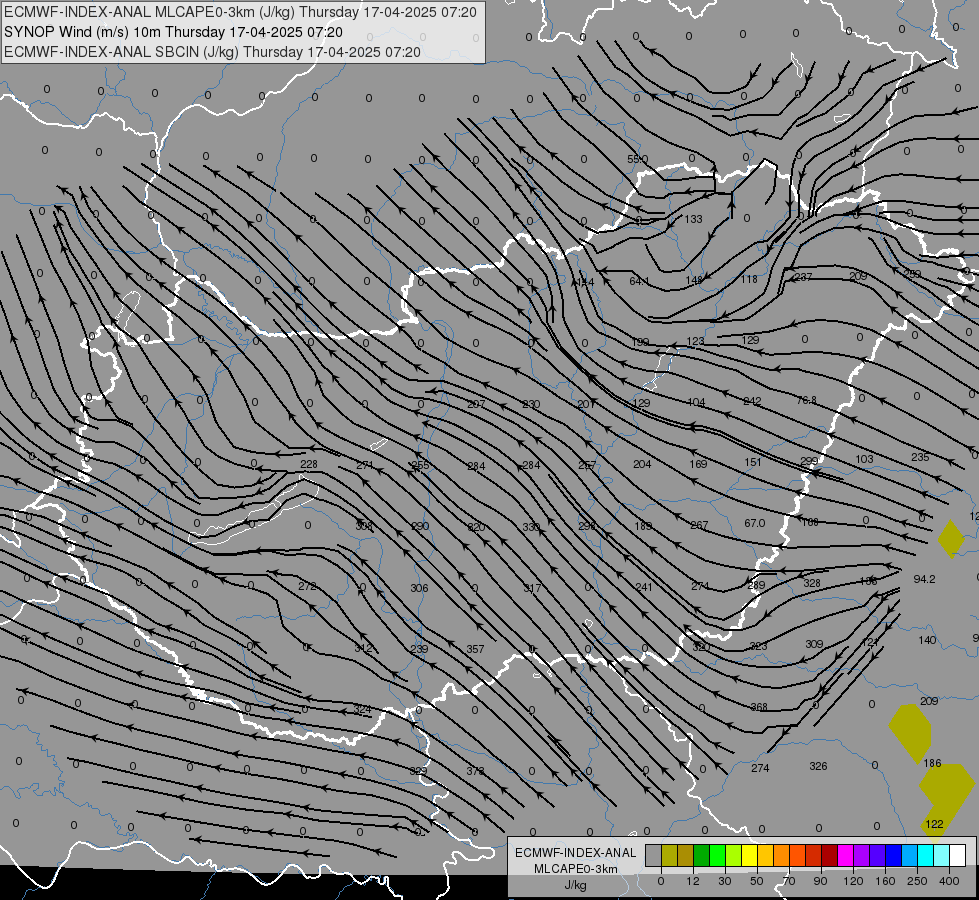Click the olive diamond CAPE patch near 94.2

(x=951, y=539)
